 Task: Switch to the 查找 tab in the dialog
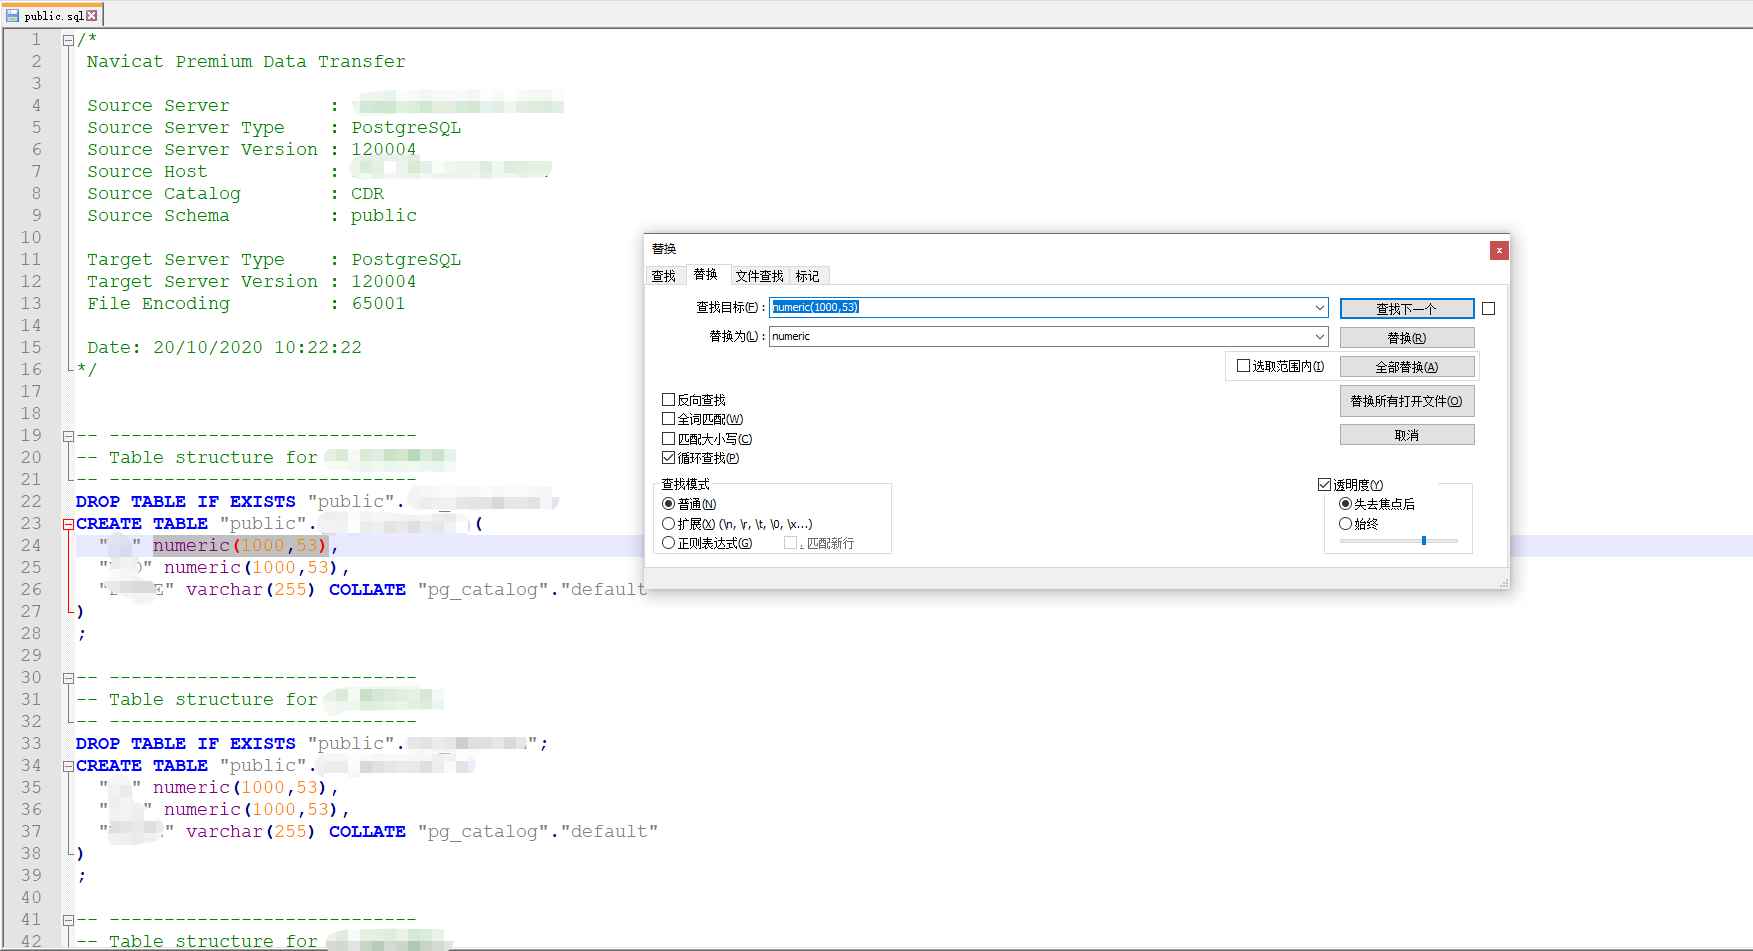[664, 276]
